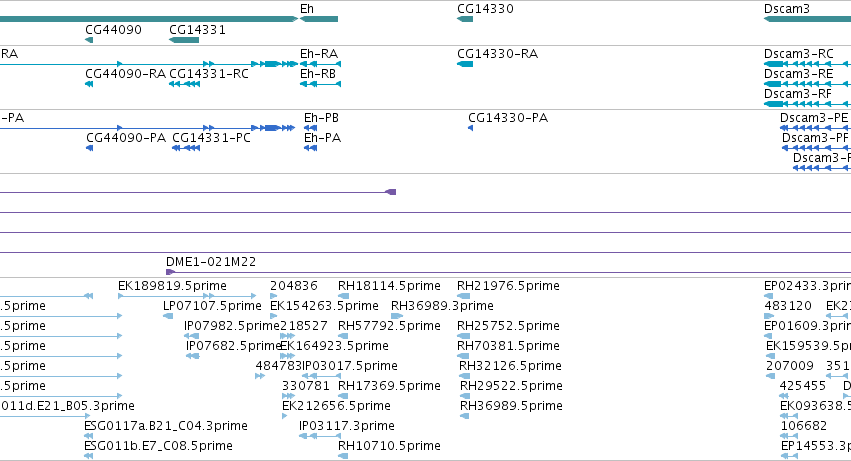Click the Dscam3-RC transcript
851x461 pixels.
807,64
